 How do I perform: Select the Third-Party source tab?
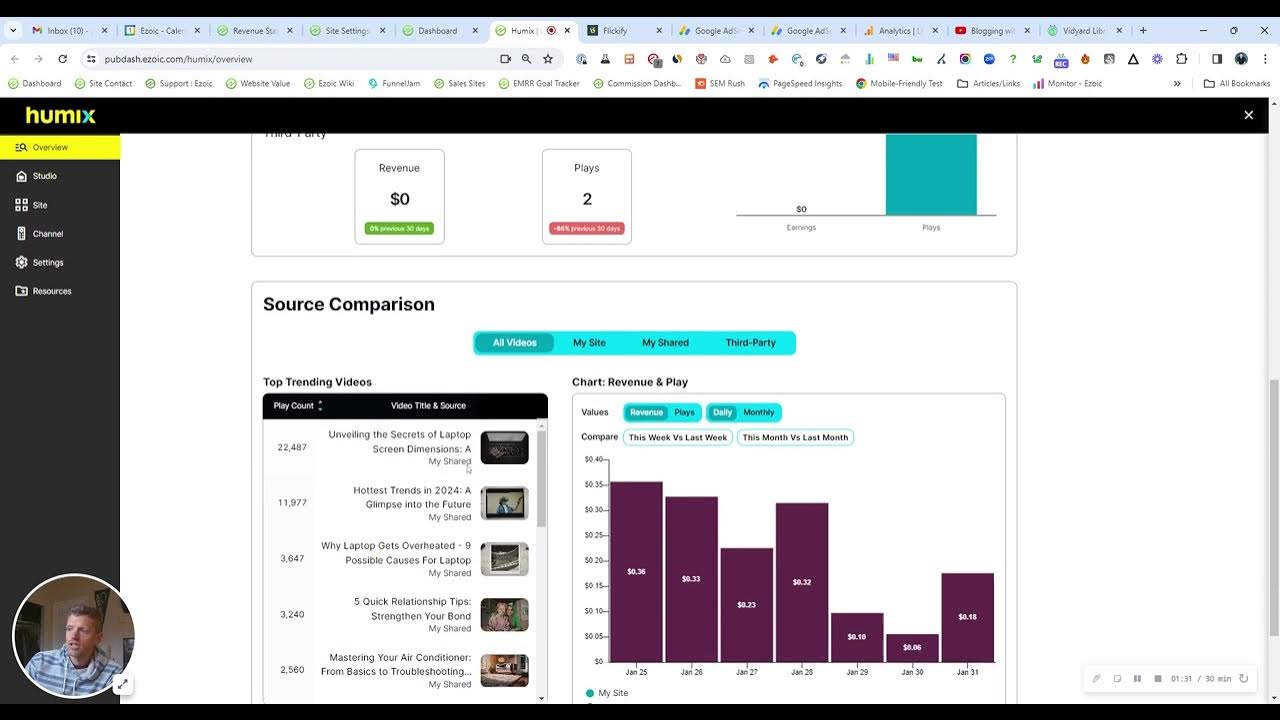point(750,343)
